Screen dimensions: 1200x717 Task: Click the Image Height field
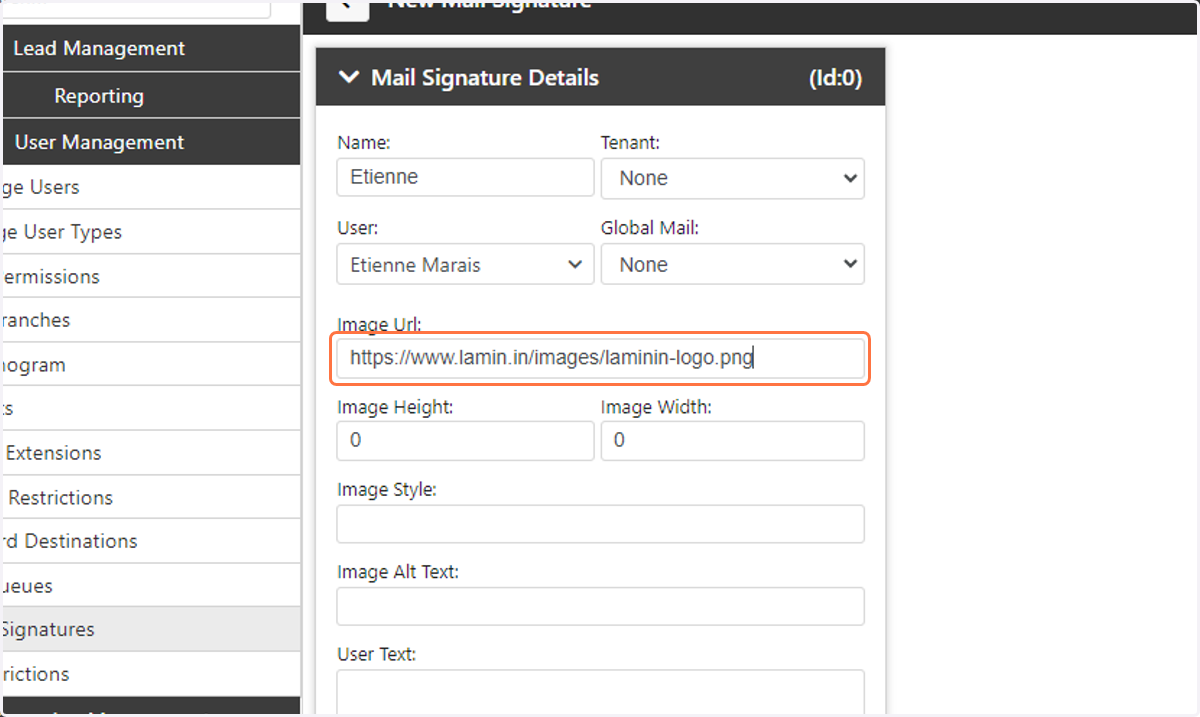466,440
